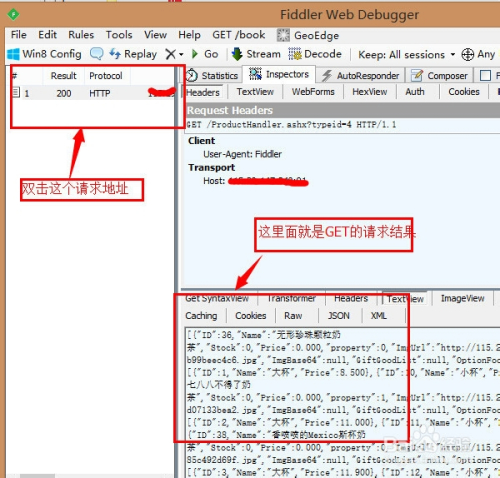This screenshot has height=478, width=500.
Task: Click the Statistics clock icon
Action: click(192, 76)
